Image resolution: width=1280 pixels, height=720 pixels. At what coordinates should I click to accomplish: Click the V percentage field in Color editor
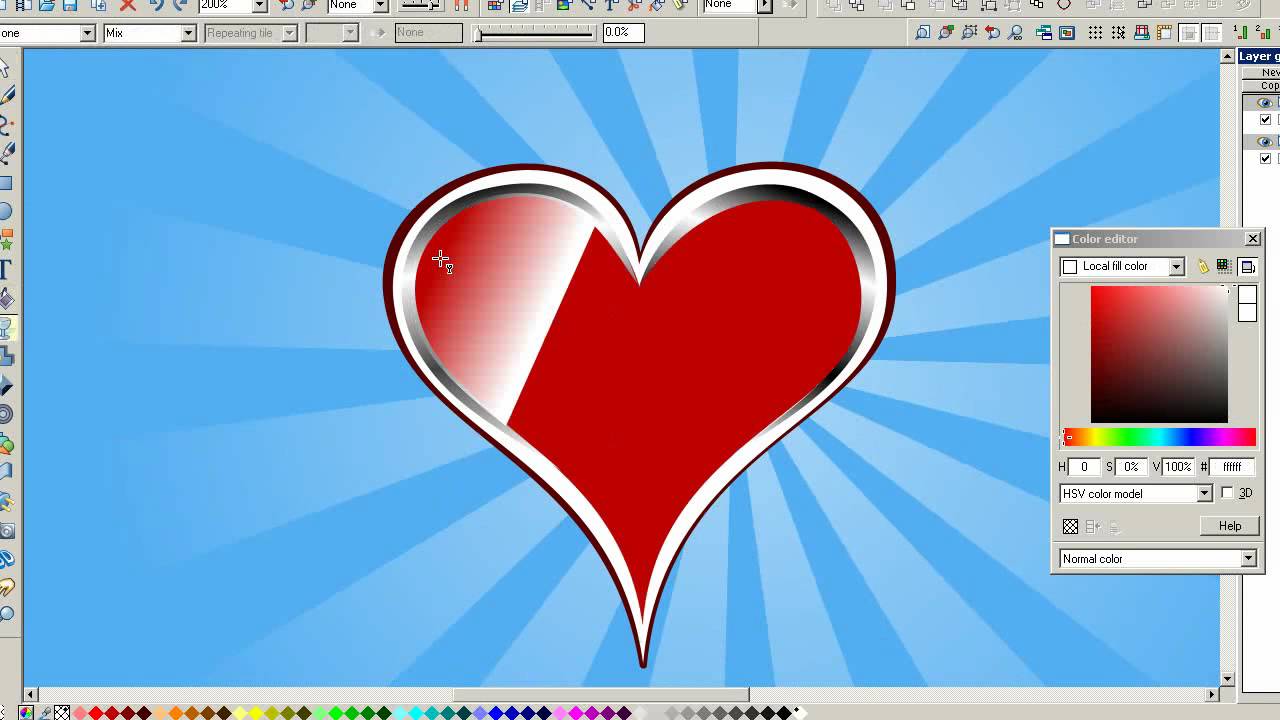1178,467
